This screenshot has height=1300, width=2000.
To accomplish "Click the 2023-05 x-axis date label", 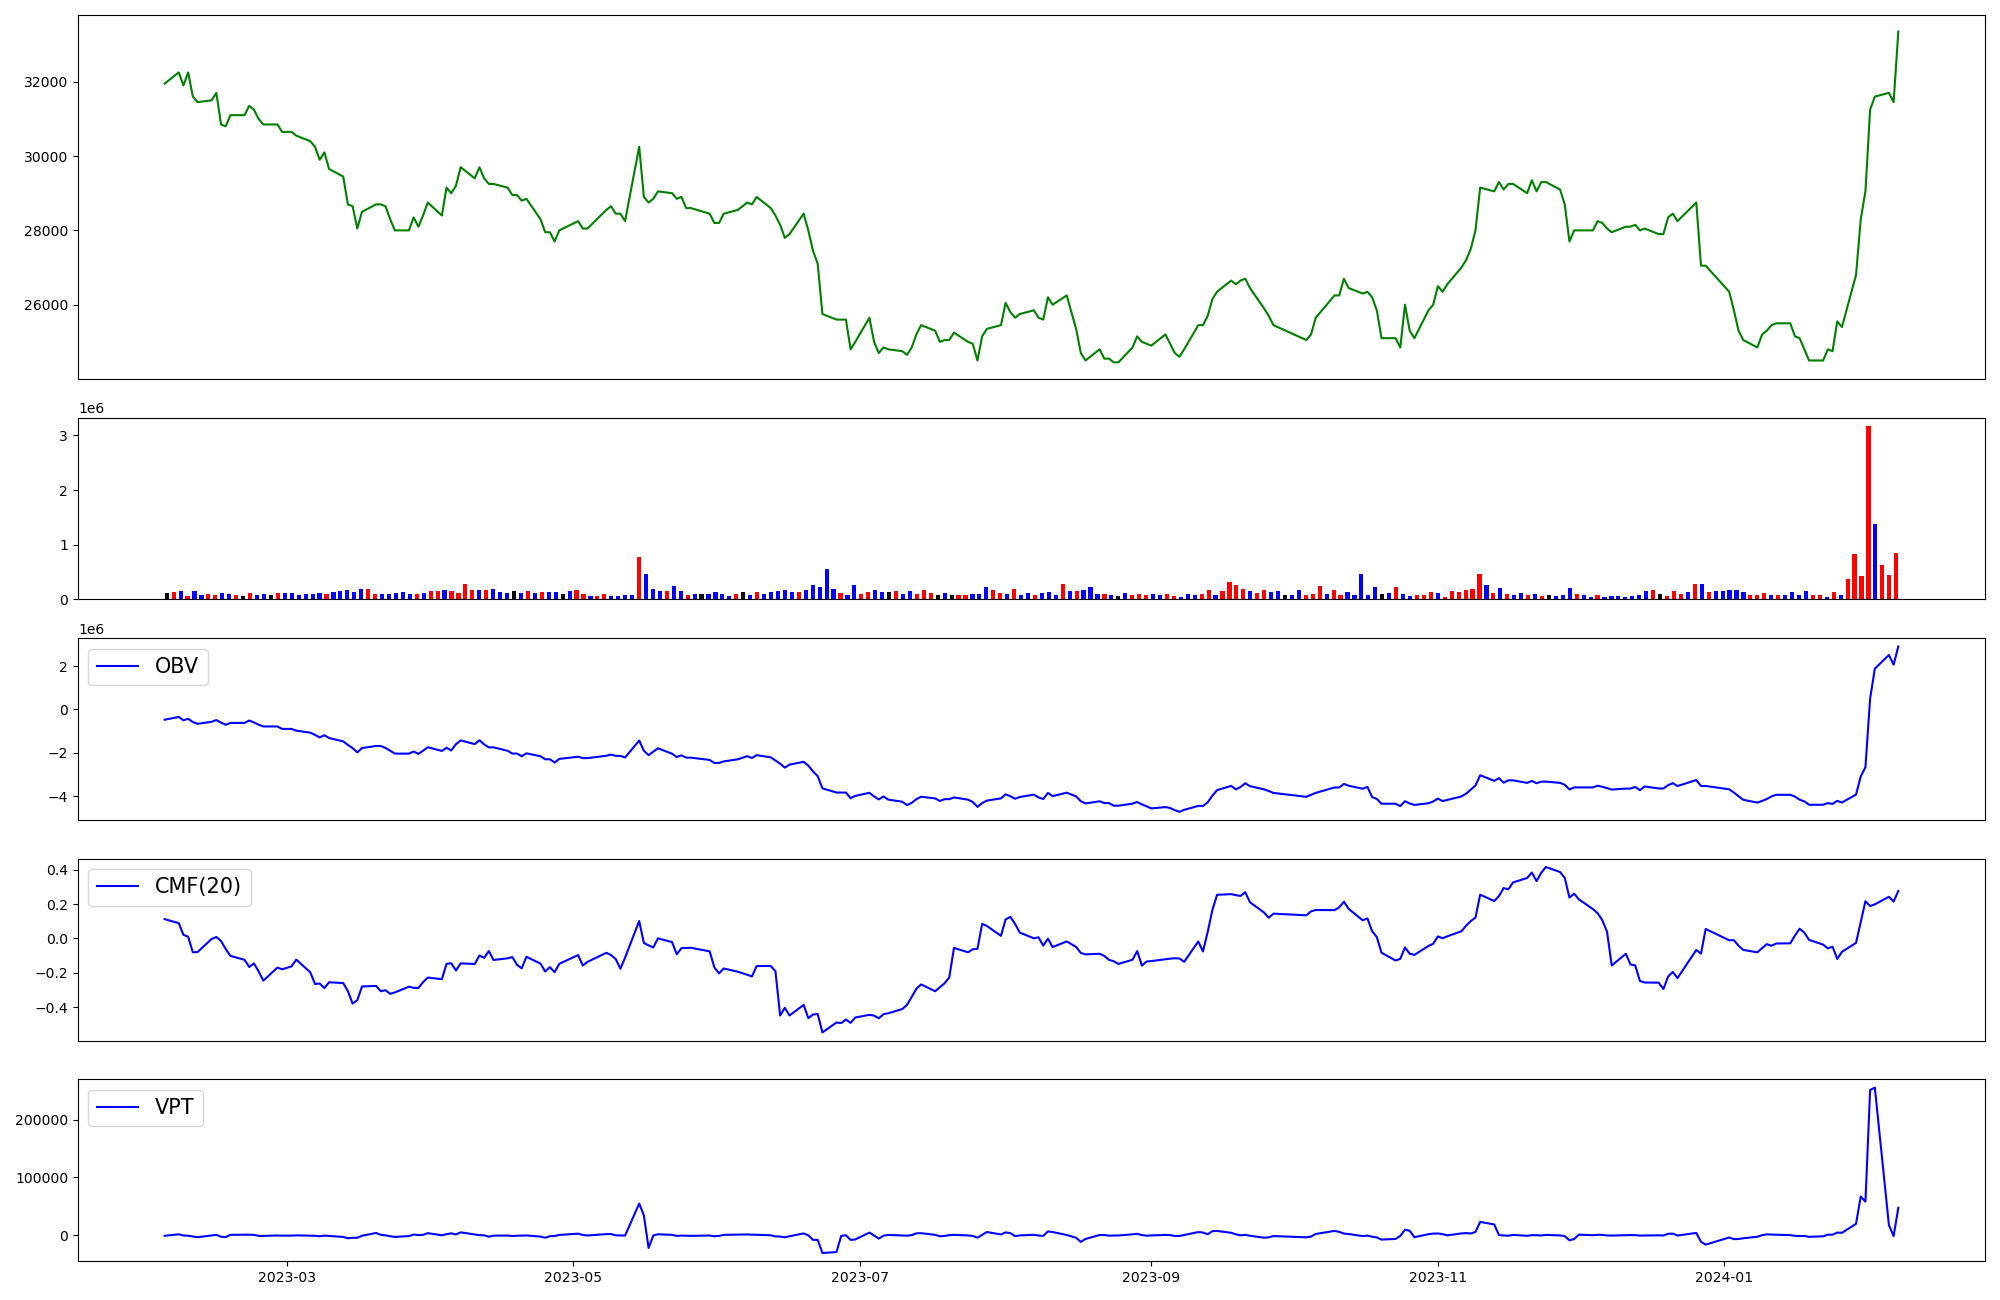I will point(573,1277).
